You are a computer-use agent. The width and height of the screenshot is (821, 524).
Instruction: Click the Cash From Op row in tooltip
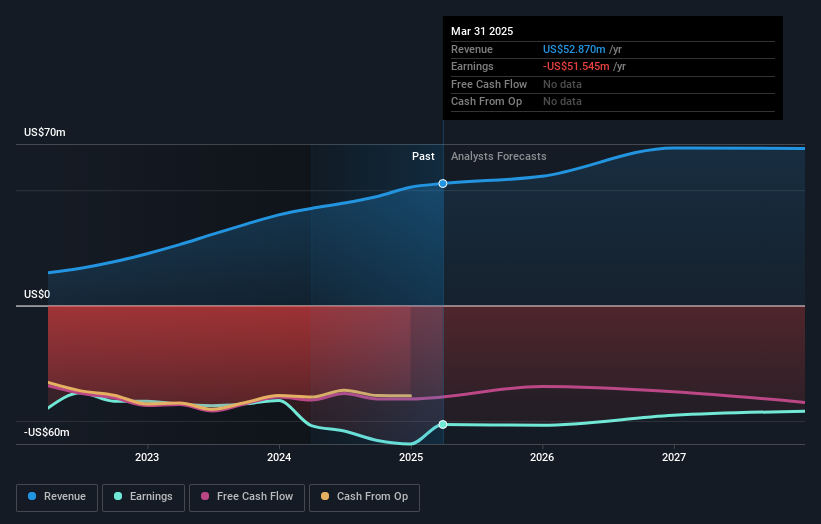pyautogui.click(x=613, y=102)
